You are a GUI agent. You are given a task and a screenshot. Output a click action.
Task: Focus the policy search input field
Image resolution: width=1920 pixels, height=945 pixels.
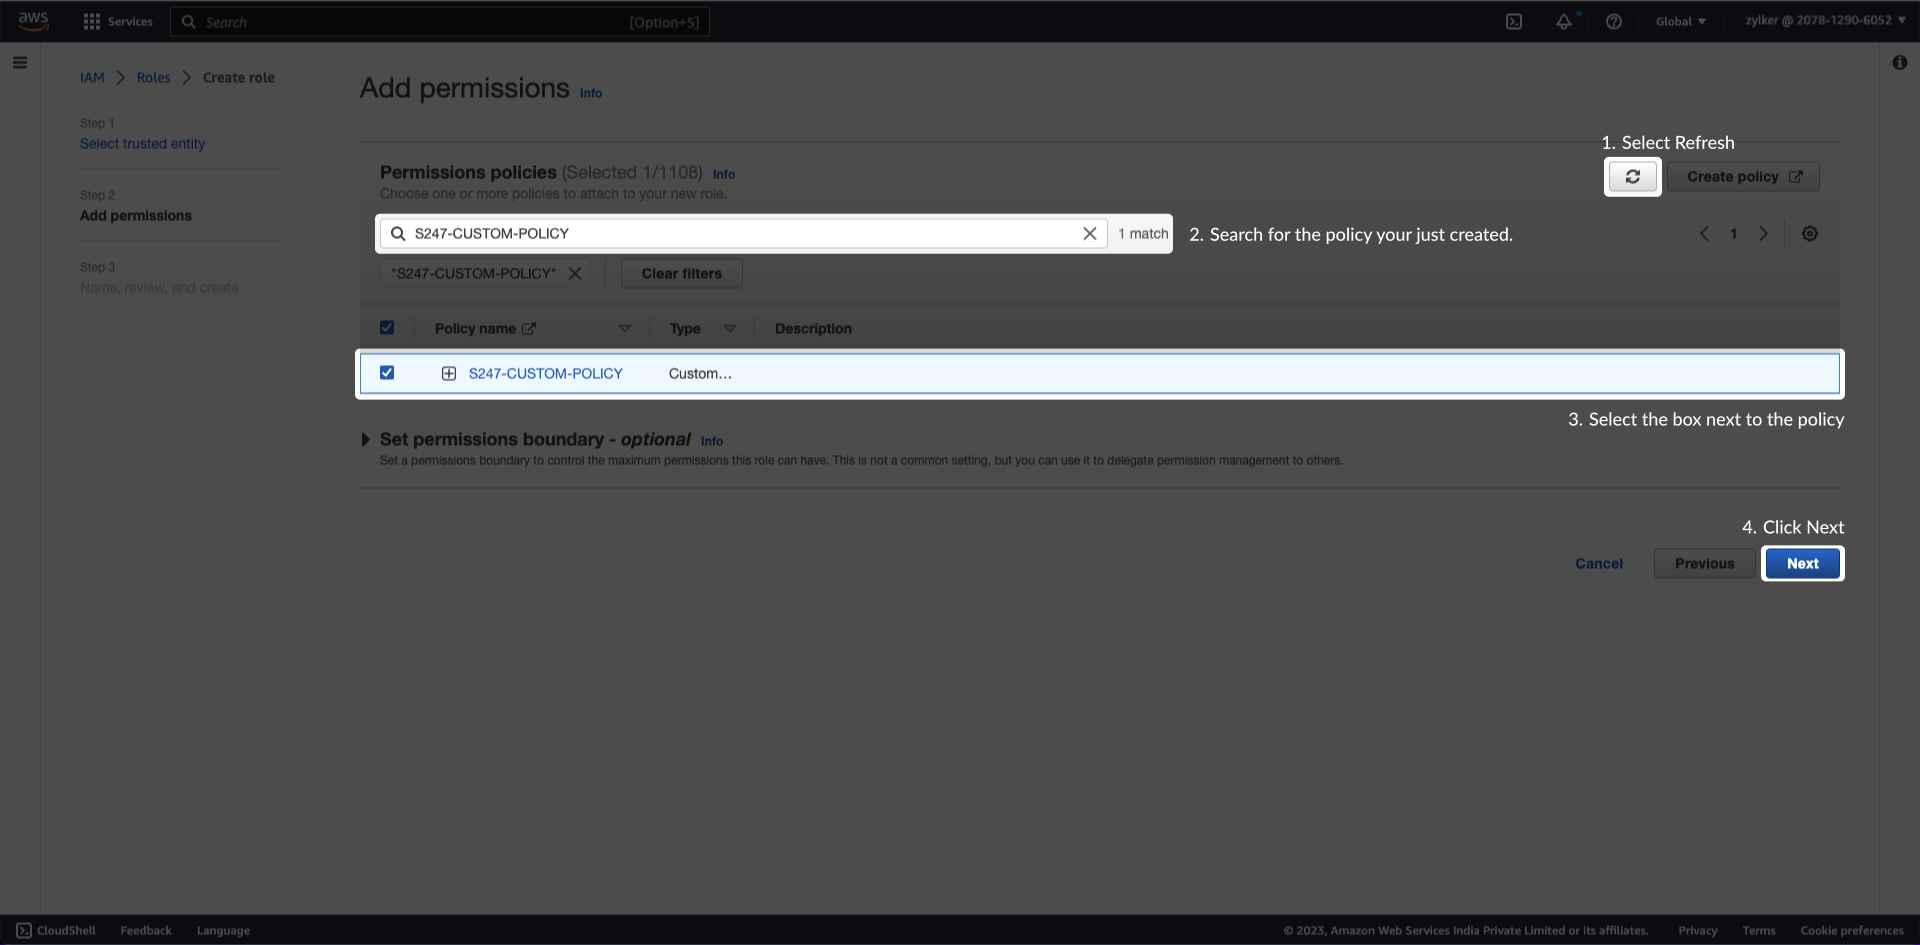pyautogui.click(x=745, y=234)
